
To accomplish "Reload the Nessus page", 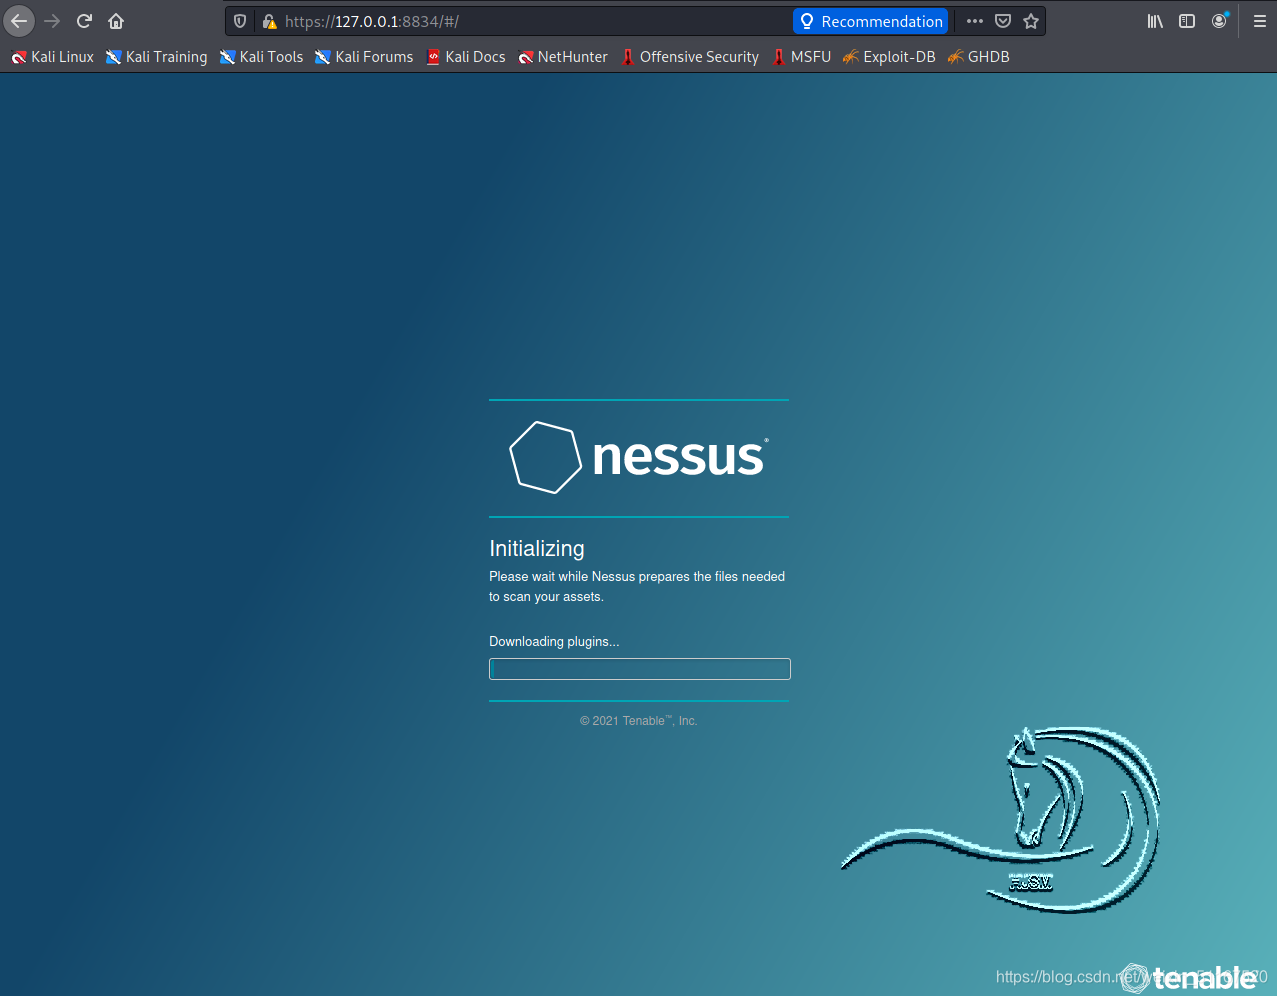I will point(84,21).
